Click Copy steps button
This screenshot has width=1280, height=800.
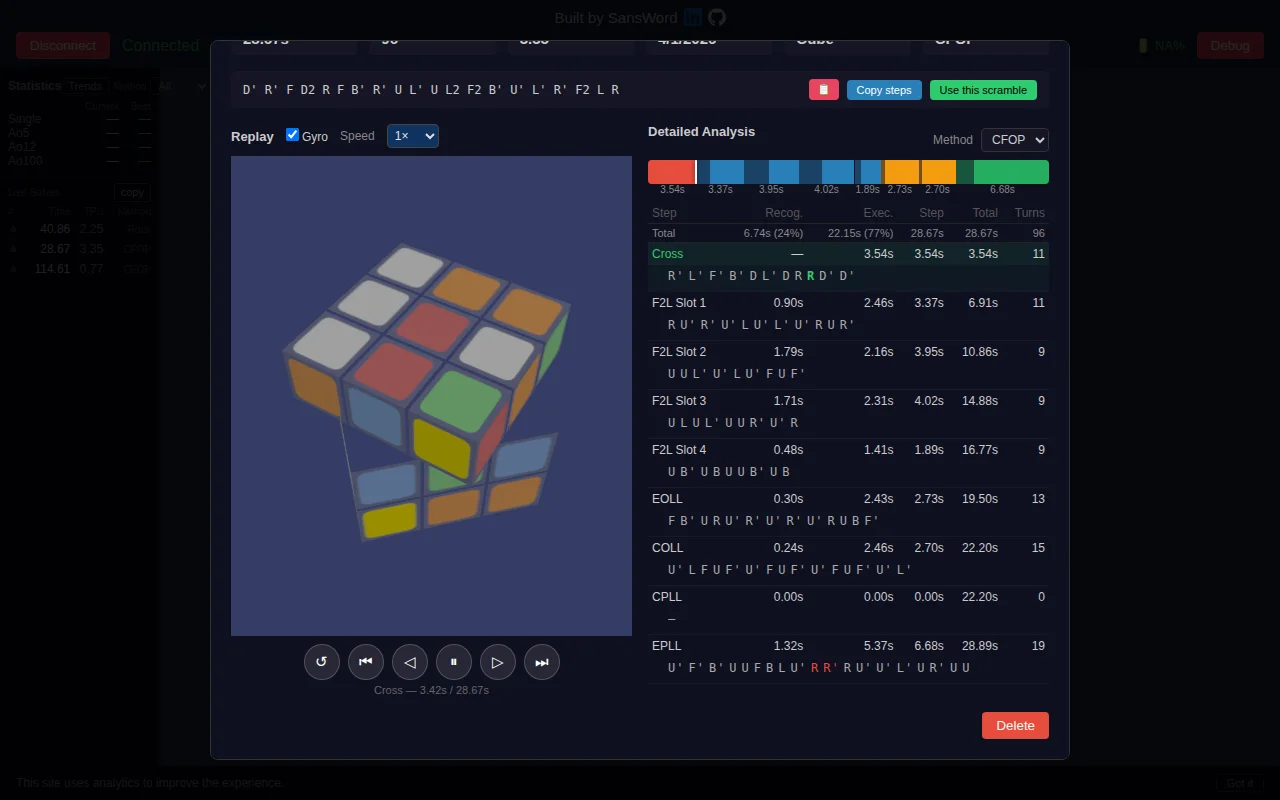click(x=884, y=90)
